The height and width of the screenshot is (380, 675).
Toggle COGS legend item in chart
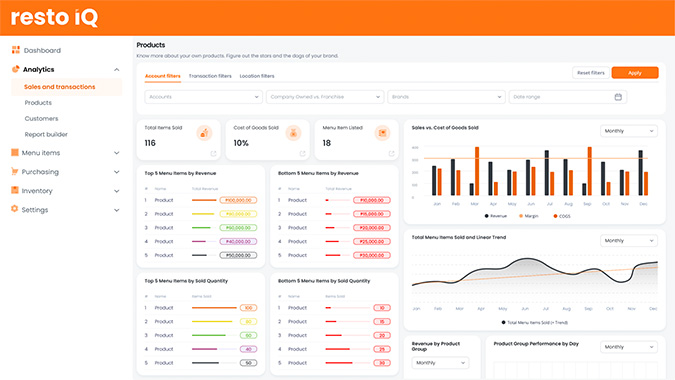pos(562,216)
